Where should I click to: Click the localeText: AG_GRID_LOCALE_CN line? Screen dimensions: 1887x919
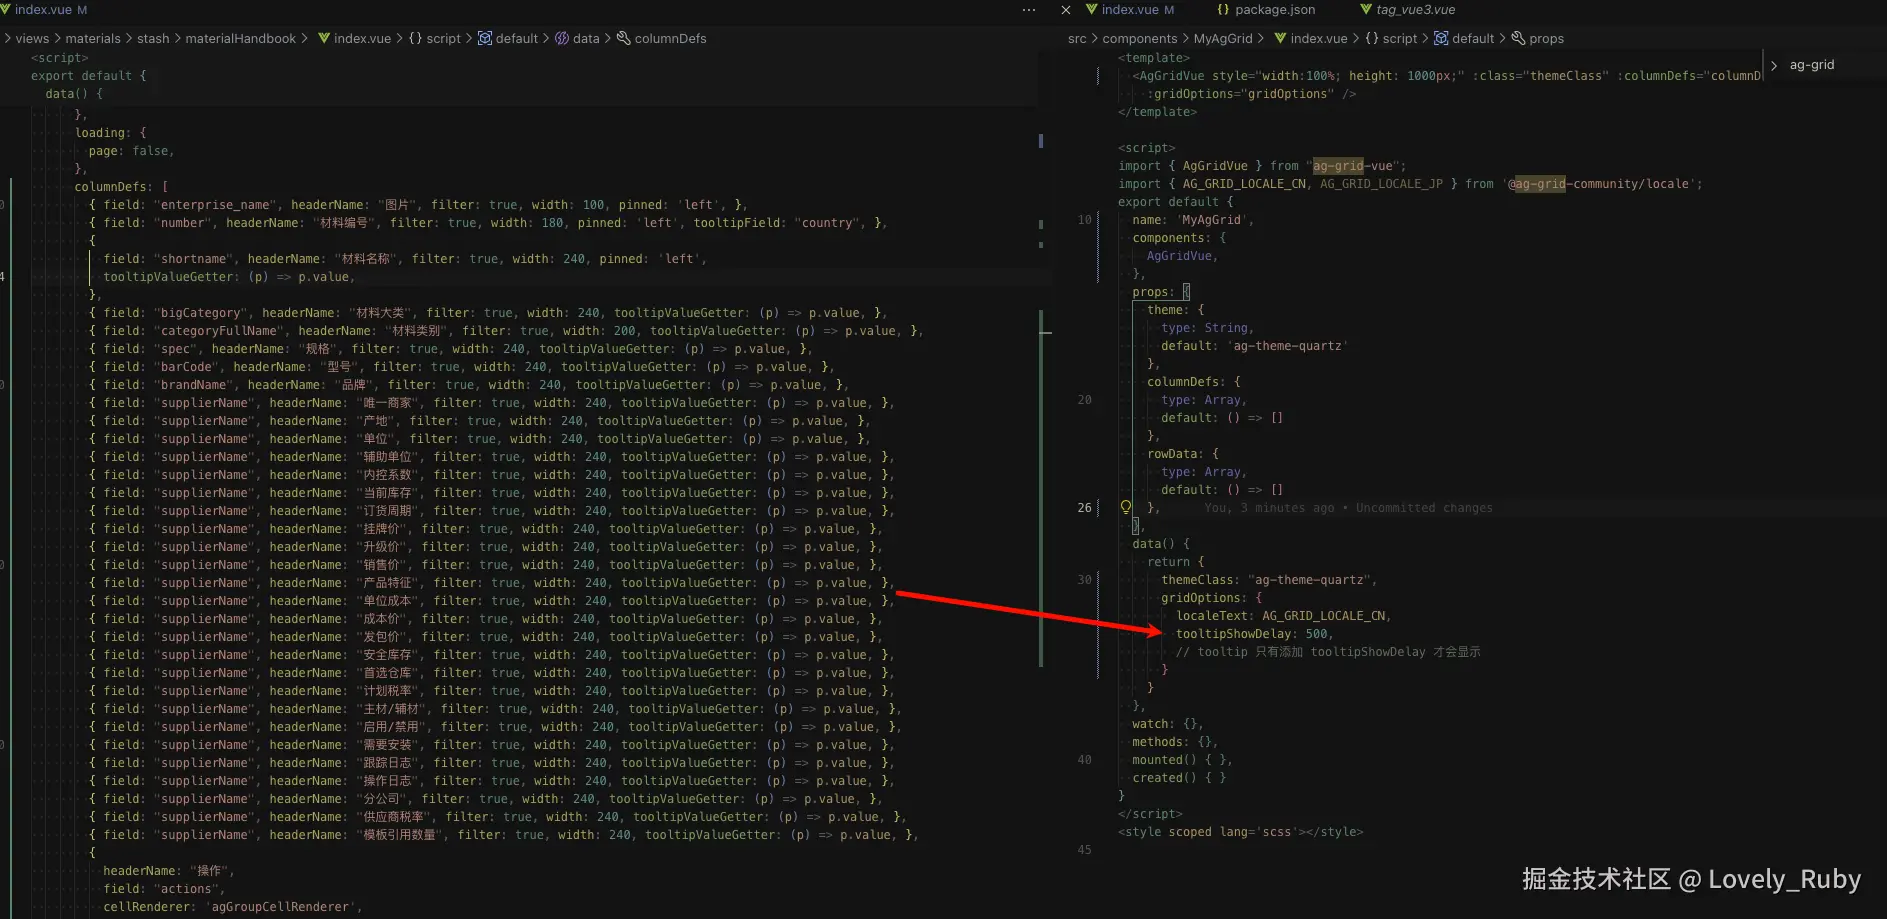pos(1283,616)
